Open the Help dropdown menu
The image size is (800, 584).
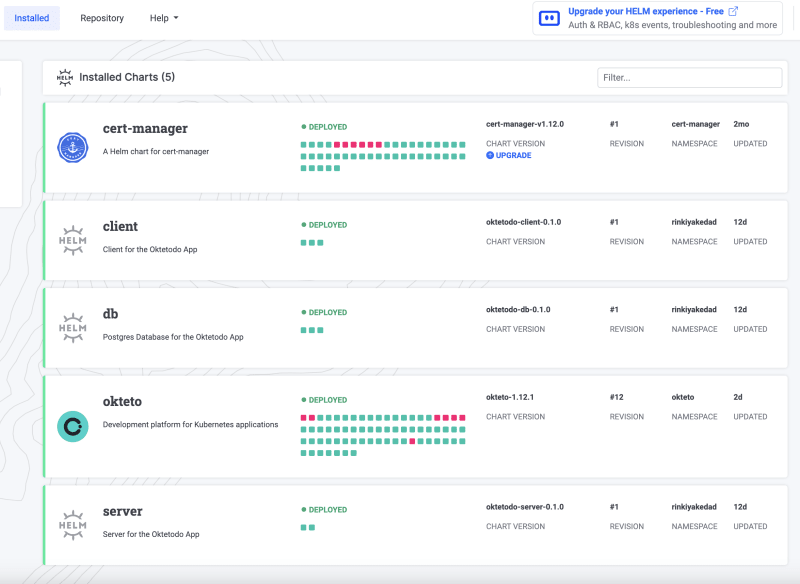pyautogui.click(x=164, y=18)
